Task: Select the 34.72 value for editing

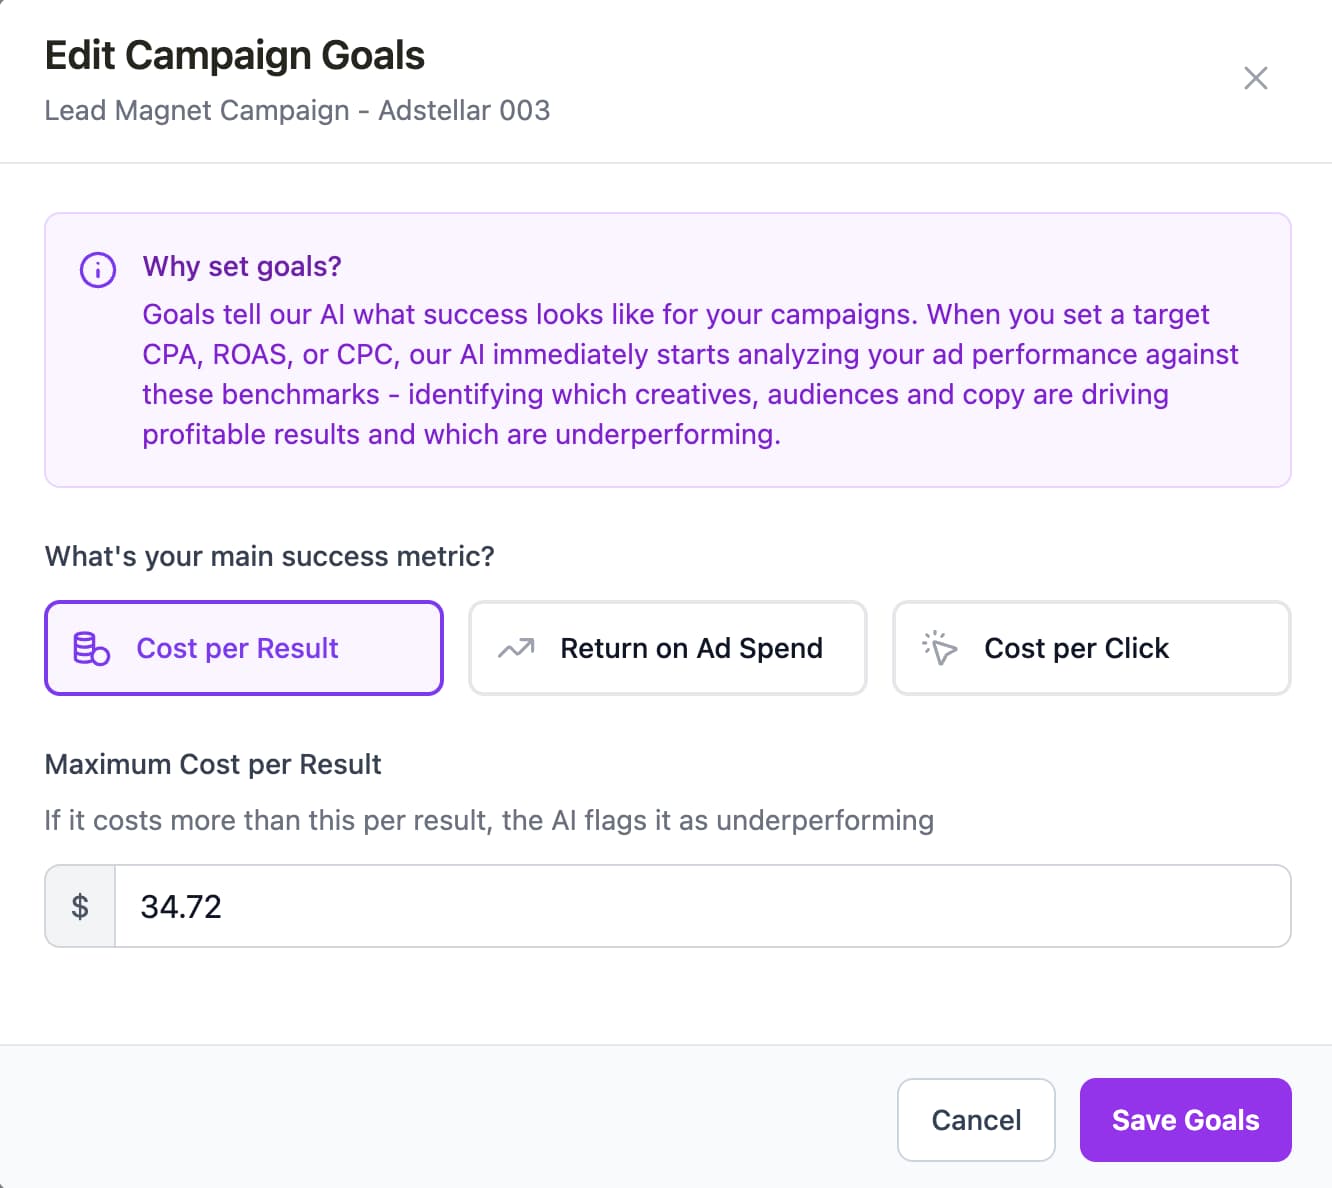Action: click(181, 906)
